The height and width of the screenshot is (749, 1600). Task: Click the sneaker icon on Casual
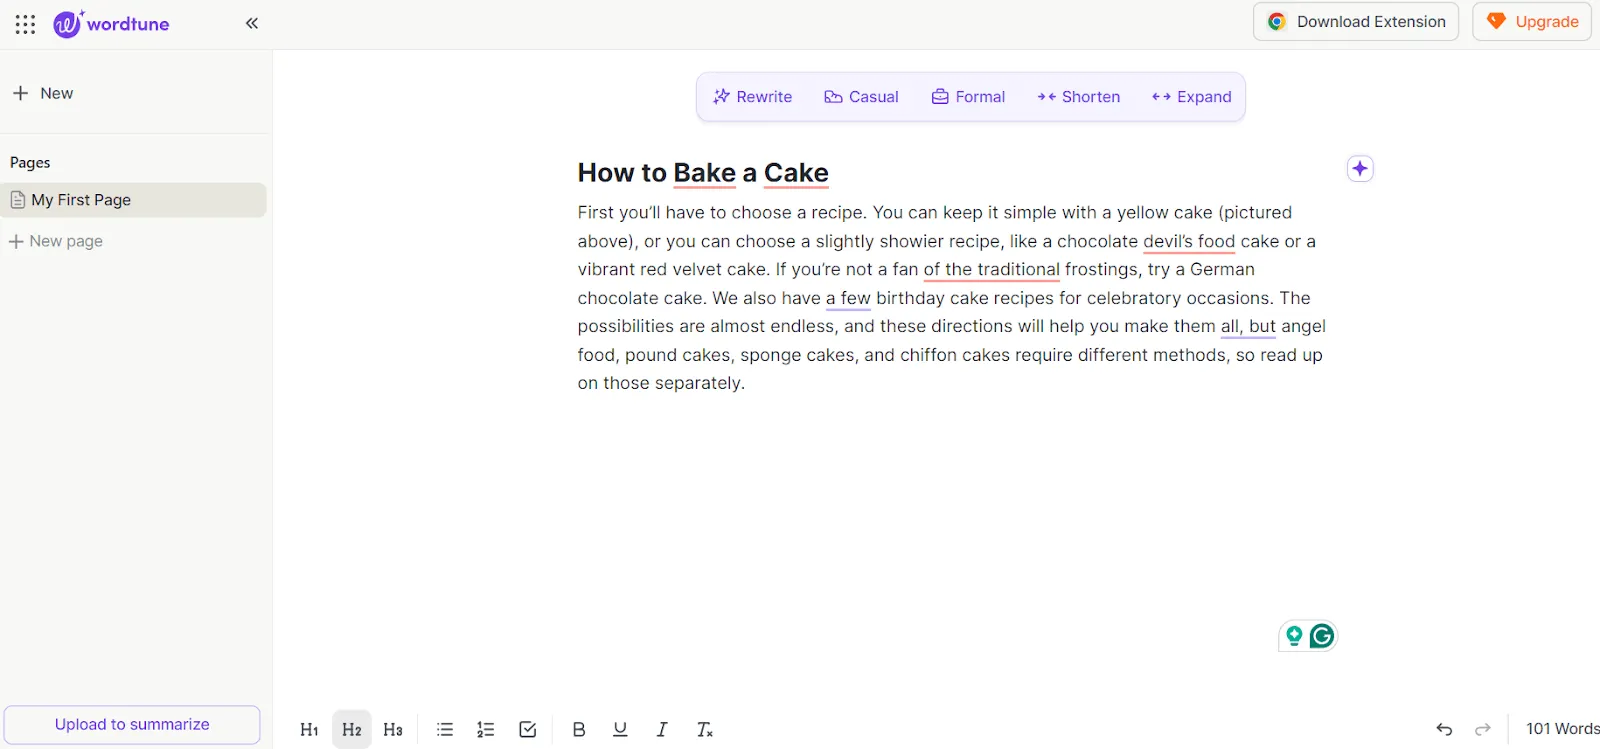pyautogui.click(x=833, y=97)
